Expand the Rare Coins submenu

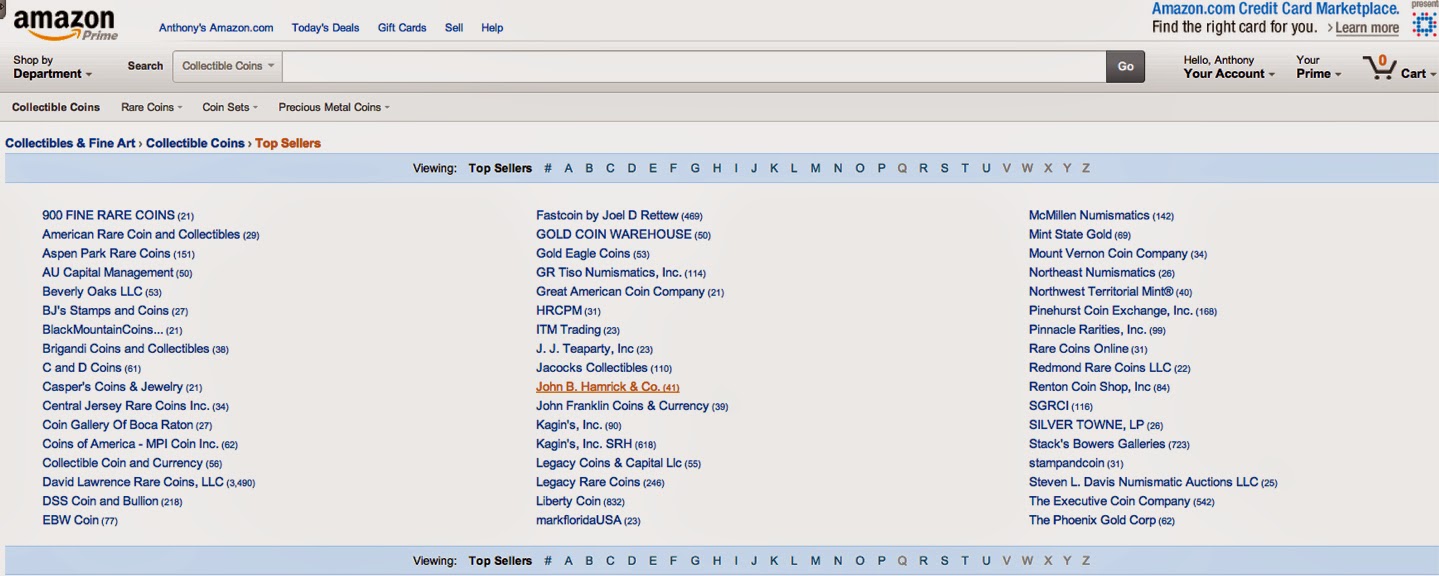(151, 107)
